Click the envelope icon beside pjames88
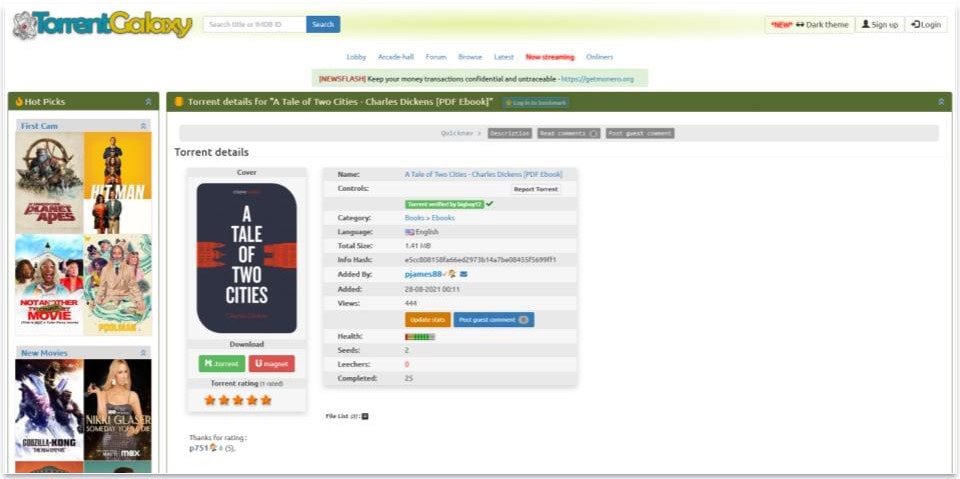 463,273
